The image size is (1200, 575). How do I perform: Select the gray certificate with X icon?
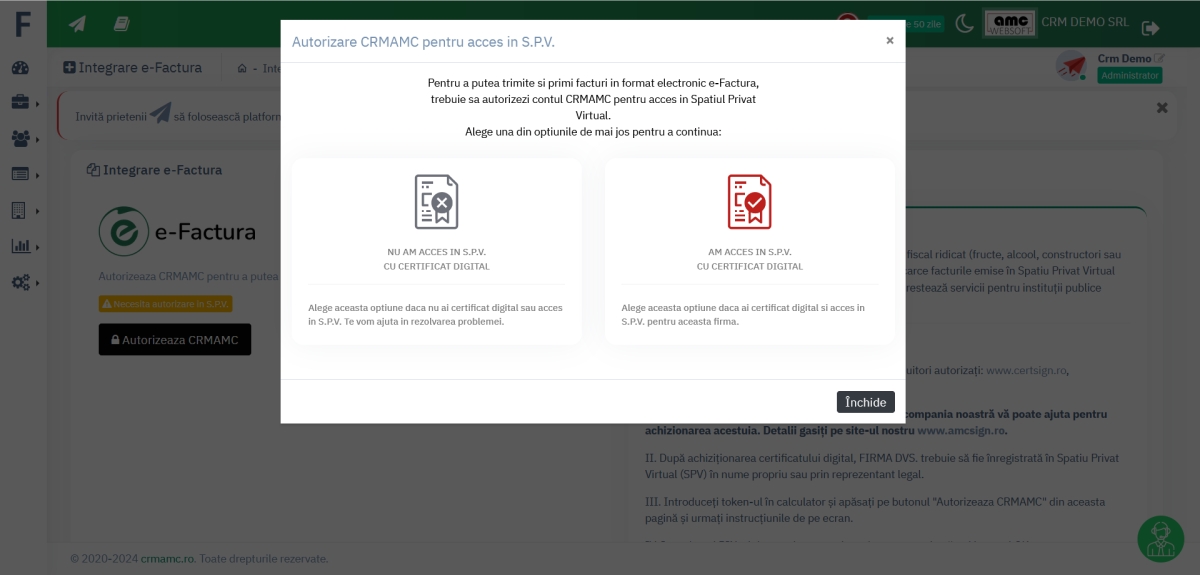point(436,201)
